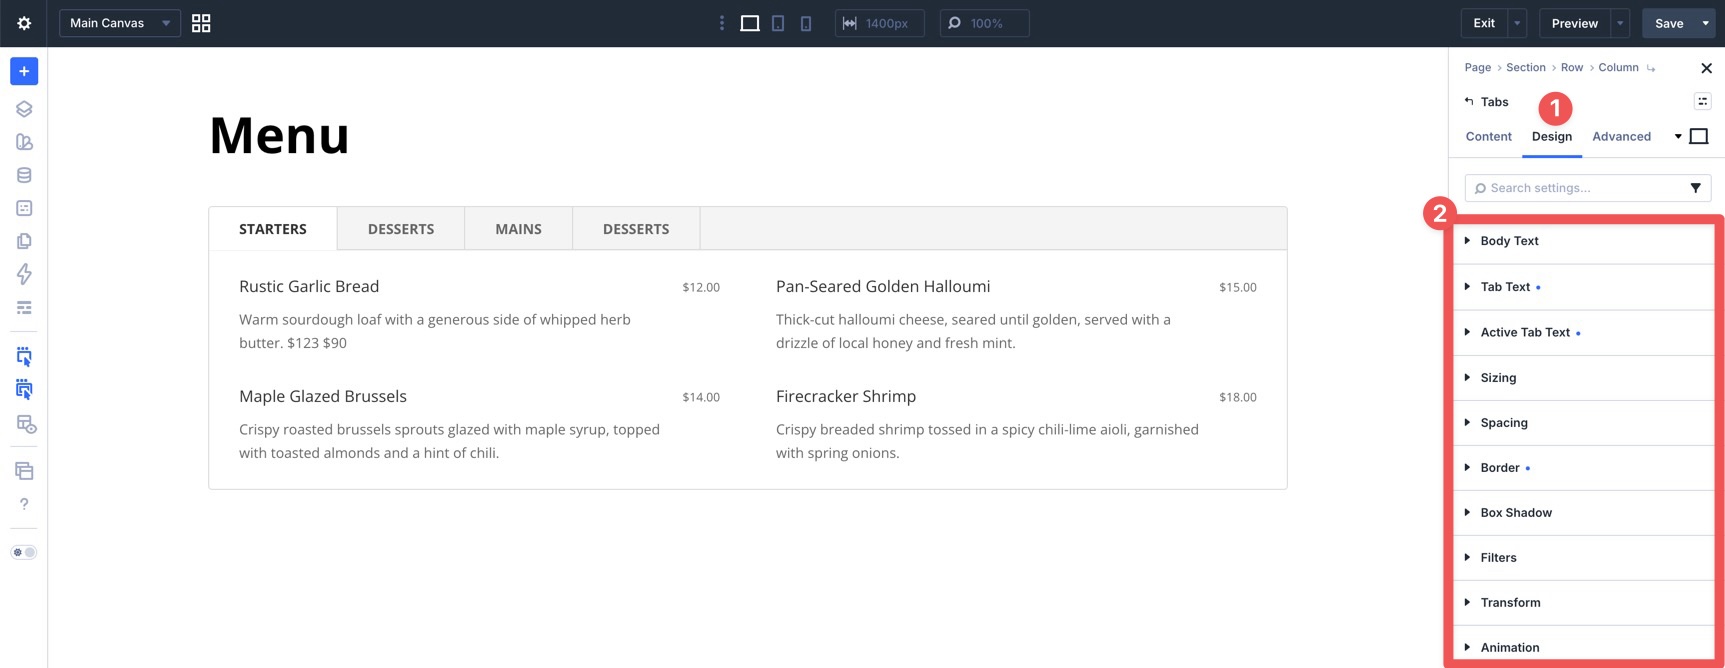
Task: Click the Firecracker Shrimp item title
Action: 846,396
